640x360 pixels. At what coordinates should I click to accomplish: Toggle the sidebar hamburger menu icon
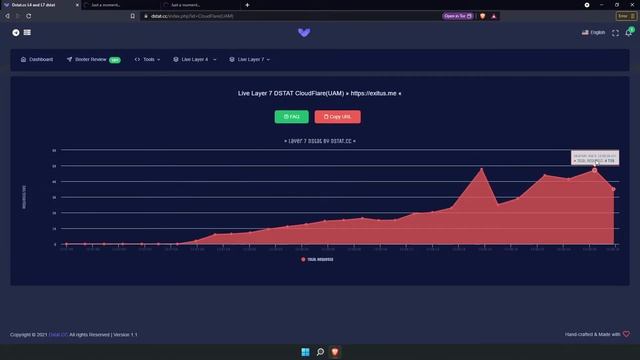pos(27,32)
